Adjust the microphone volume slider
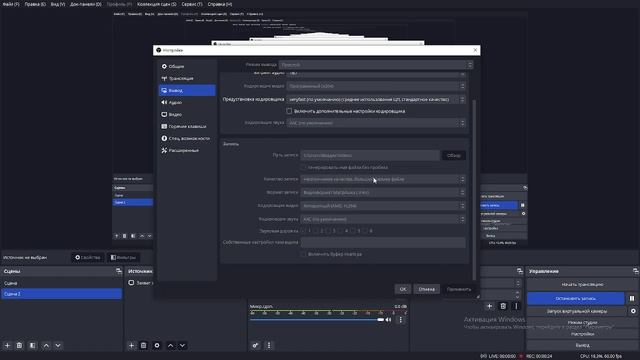This screenshot has width=640, height=360. click(x=317, y=320)
